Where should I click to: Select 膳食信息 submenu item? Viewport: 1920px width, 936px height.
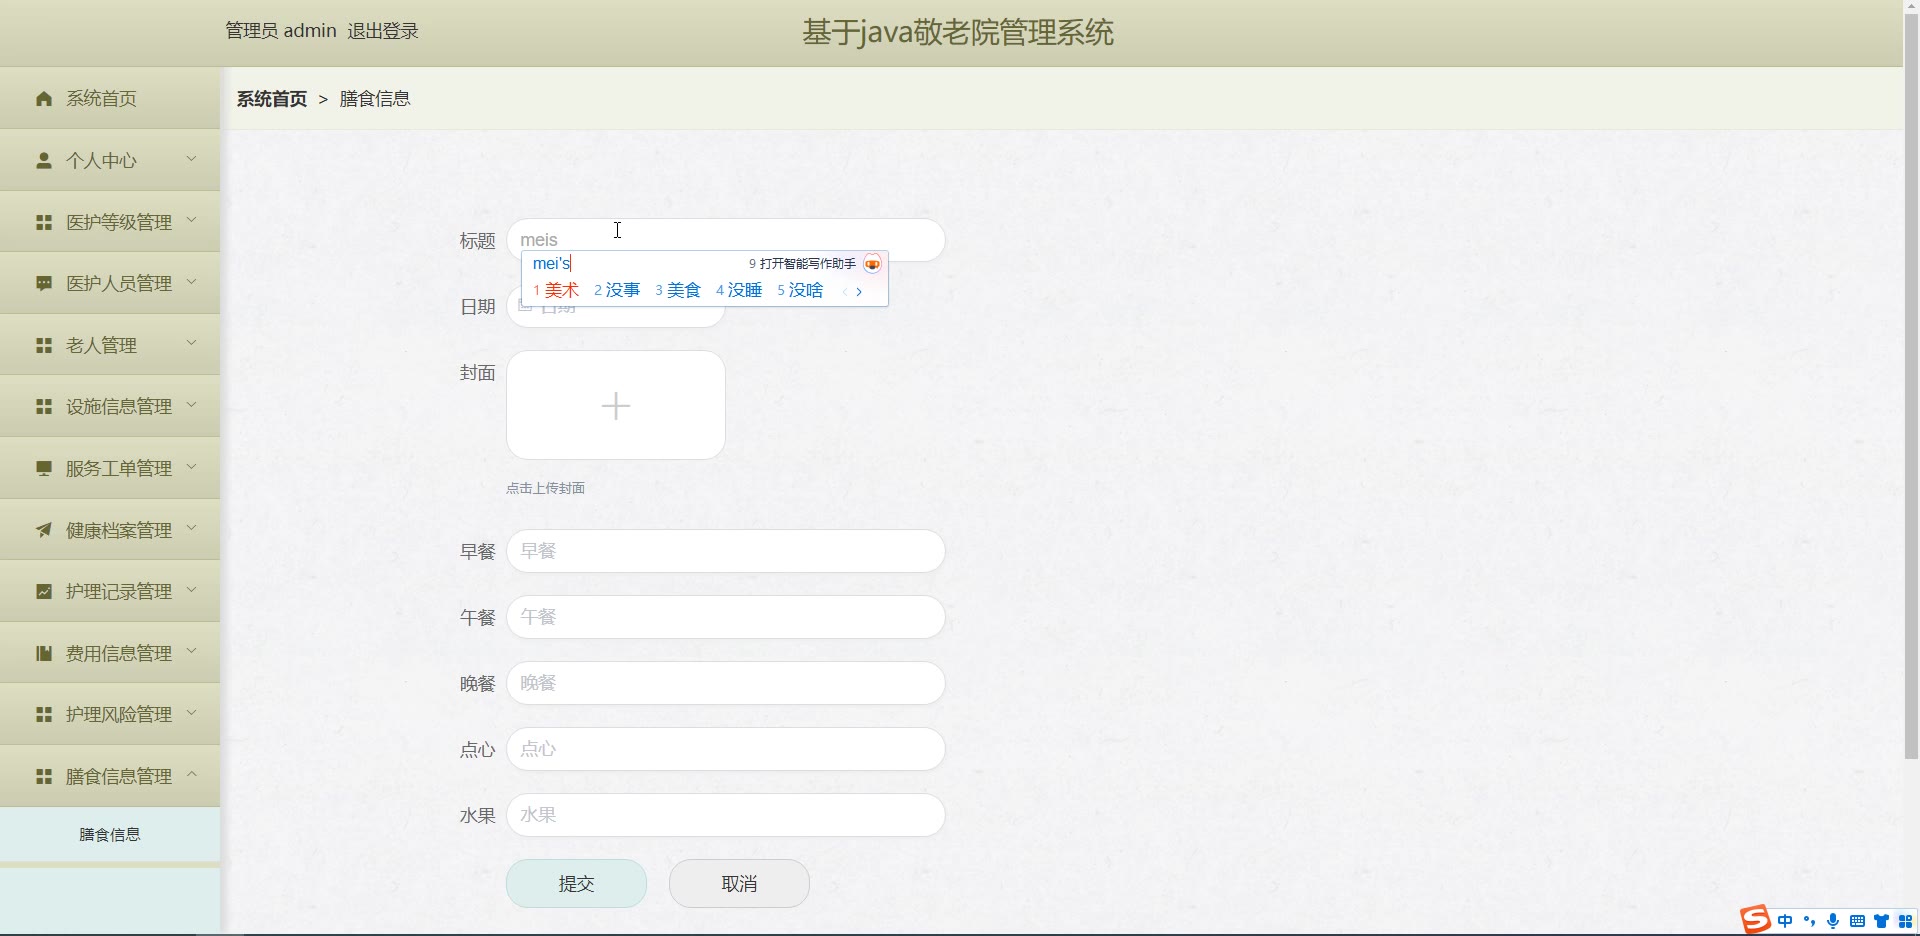(x=110, y=834)
